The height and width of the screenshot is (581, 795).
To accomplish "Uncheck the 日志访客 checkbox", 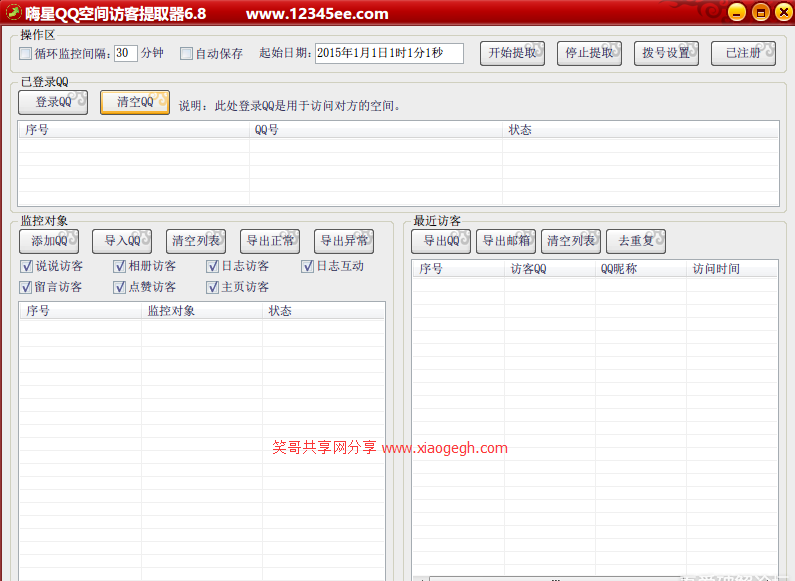I will pos(213,266).
